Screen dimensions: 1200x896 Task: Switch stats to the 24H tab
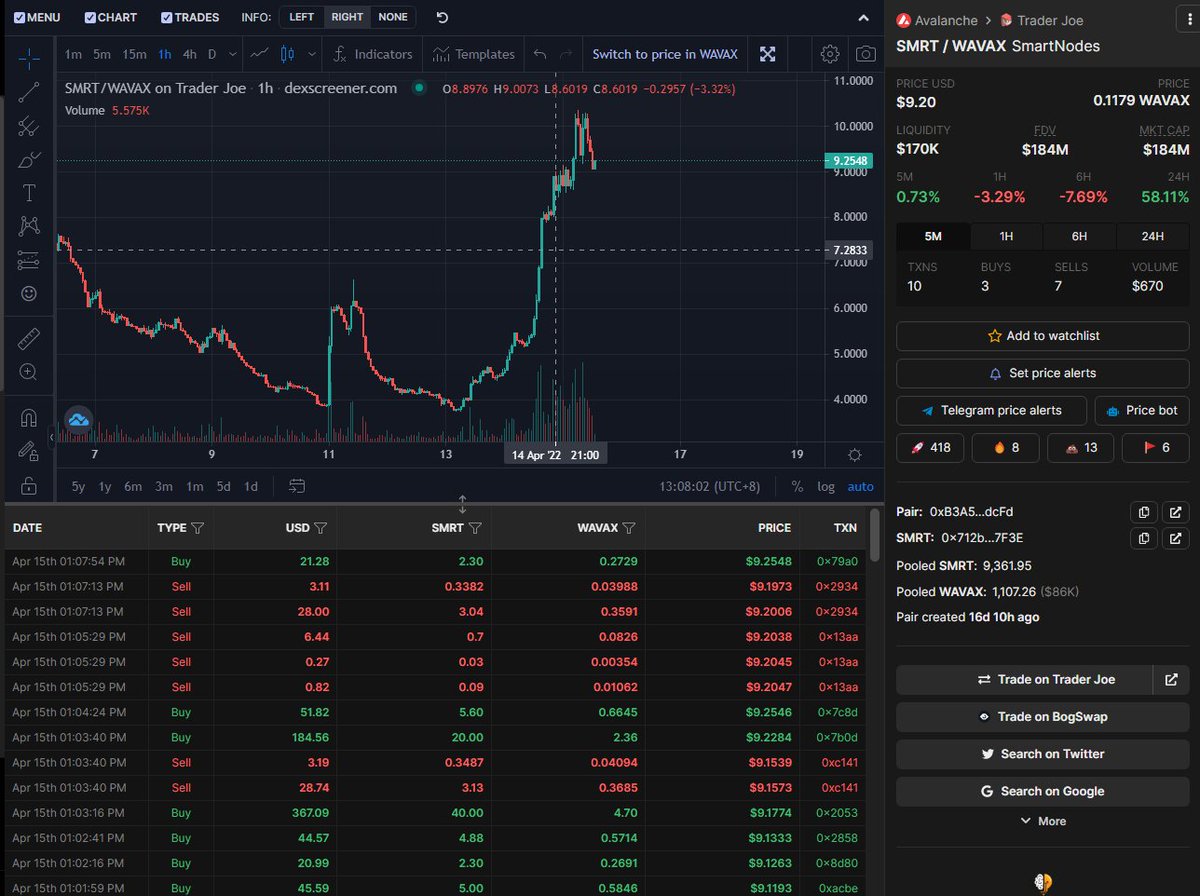(x=1153, y=236)
